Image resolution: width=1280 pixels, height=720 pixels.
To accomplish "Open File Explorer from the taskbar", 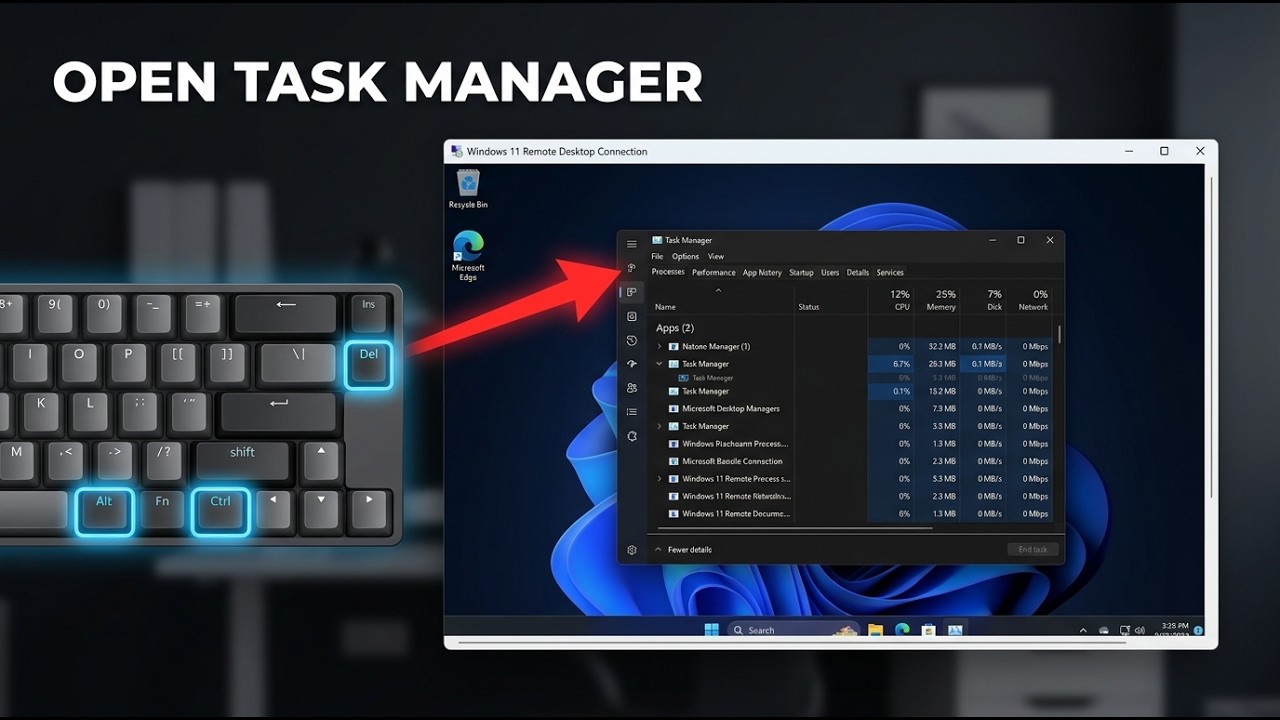I will (x=875, y=630).
